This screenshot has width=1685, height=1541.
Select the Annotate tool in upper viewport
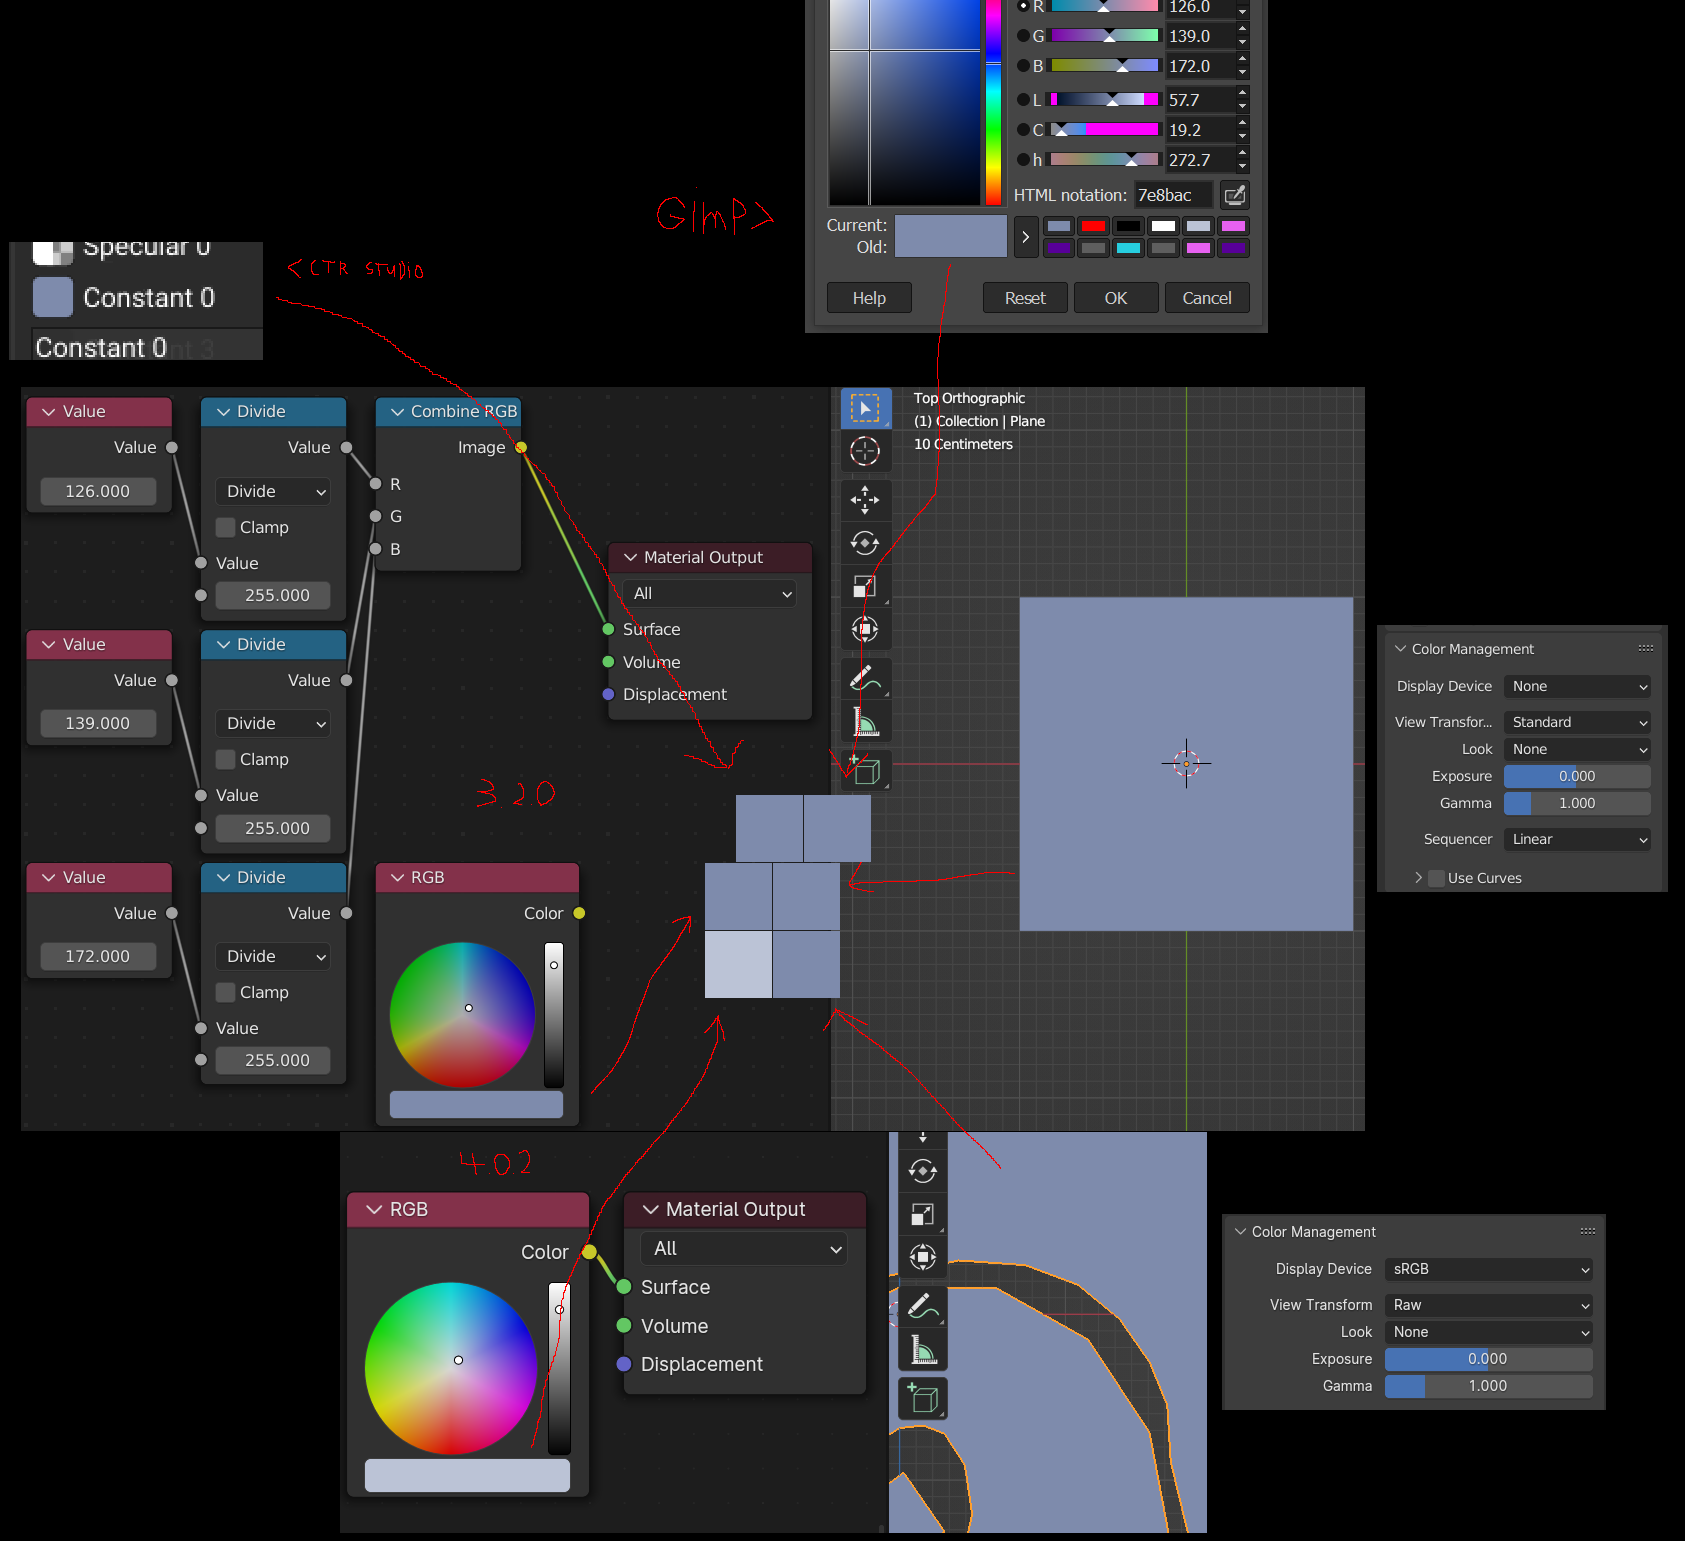coord(865,678)
